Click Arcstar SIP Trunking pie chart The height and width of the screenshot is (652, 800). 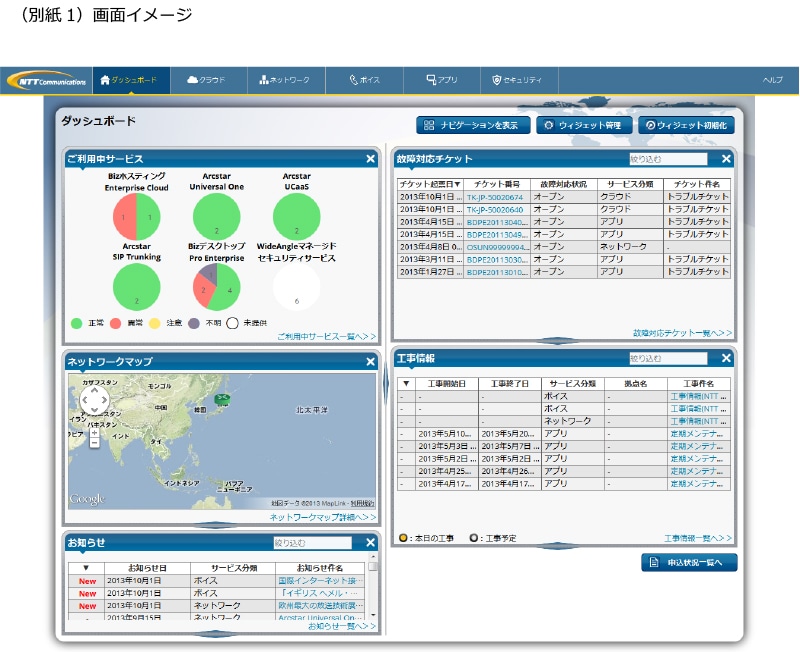tap(136, 287)
